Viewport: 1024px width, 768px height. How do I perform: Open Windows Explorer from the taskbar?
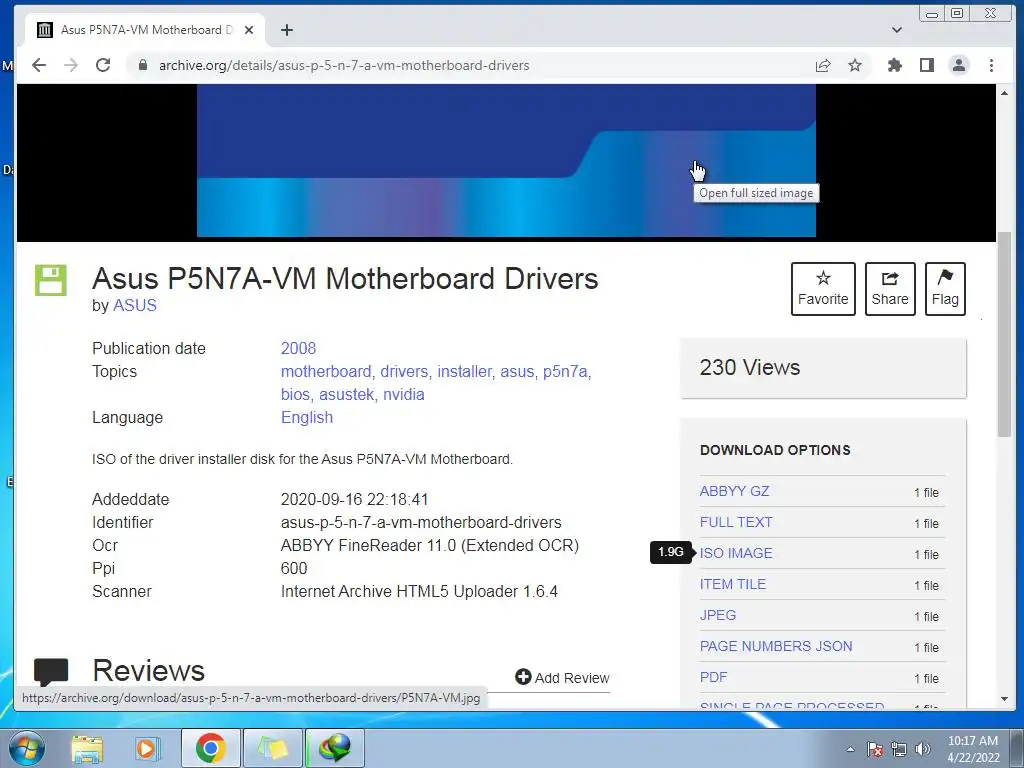tap(87, 748)
